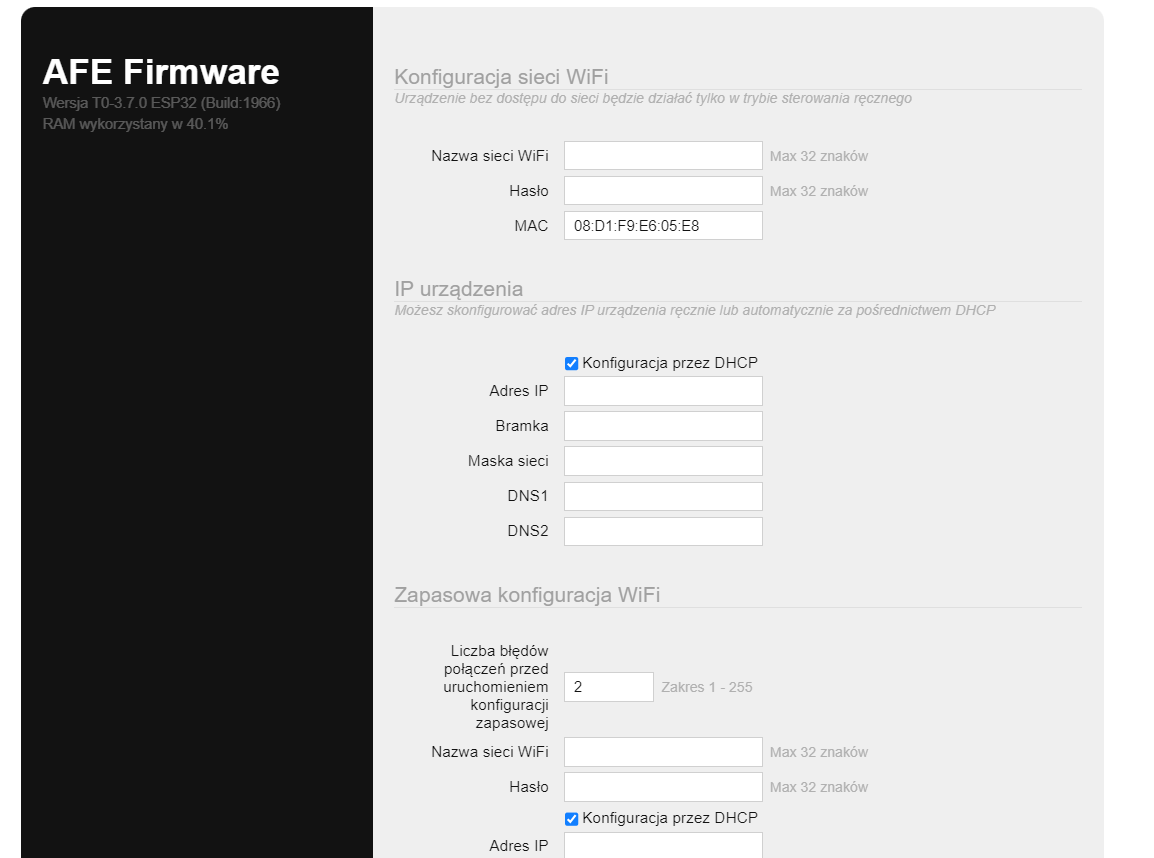Click the primary Hasło password field
1154x858 pixels.
pyautogui.click(x=663, y=191)
